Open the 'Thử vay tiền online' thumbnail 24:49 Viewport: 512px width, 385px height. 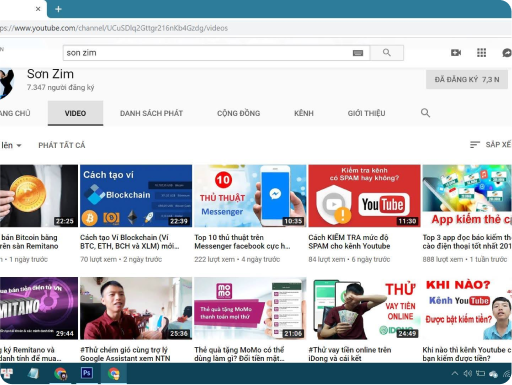click(364, 308)
